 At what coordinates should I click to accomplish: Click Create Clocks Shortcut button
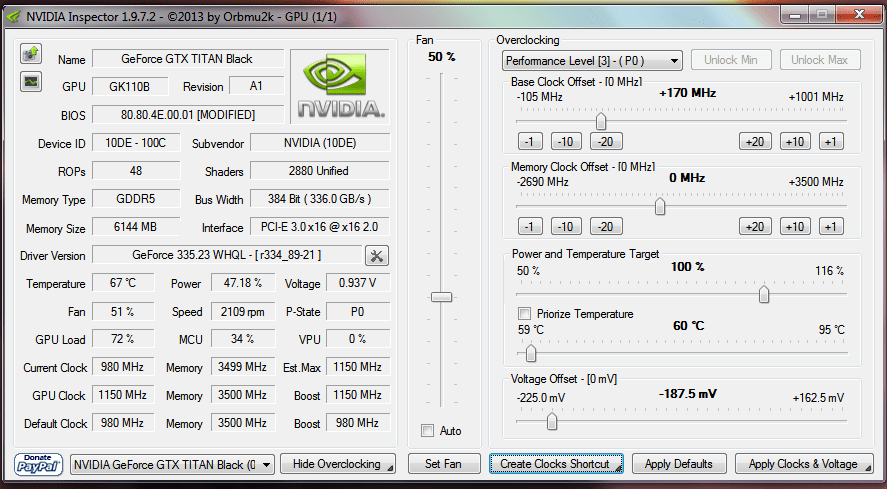556,464
